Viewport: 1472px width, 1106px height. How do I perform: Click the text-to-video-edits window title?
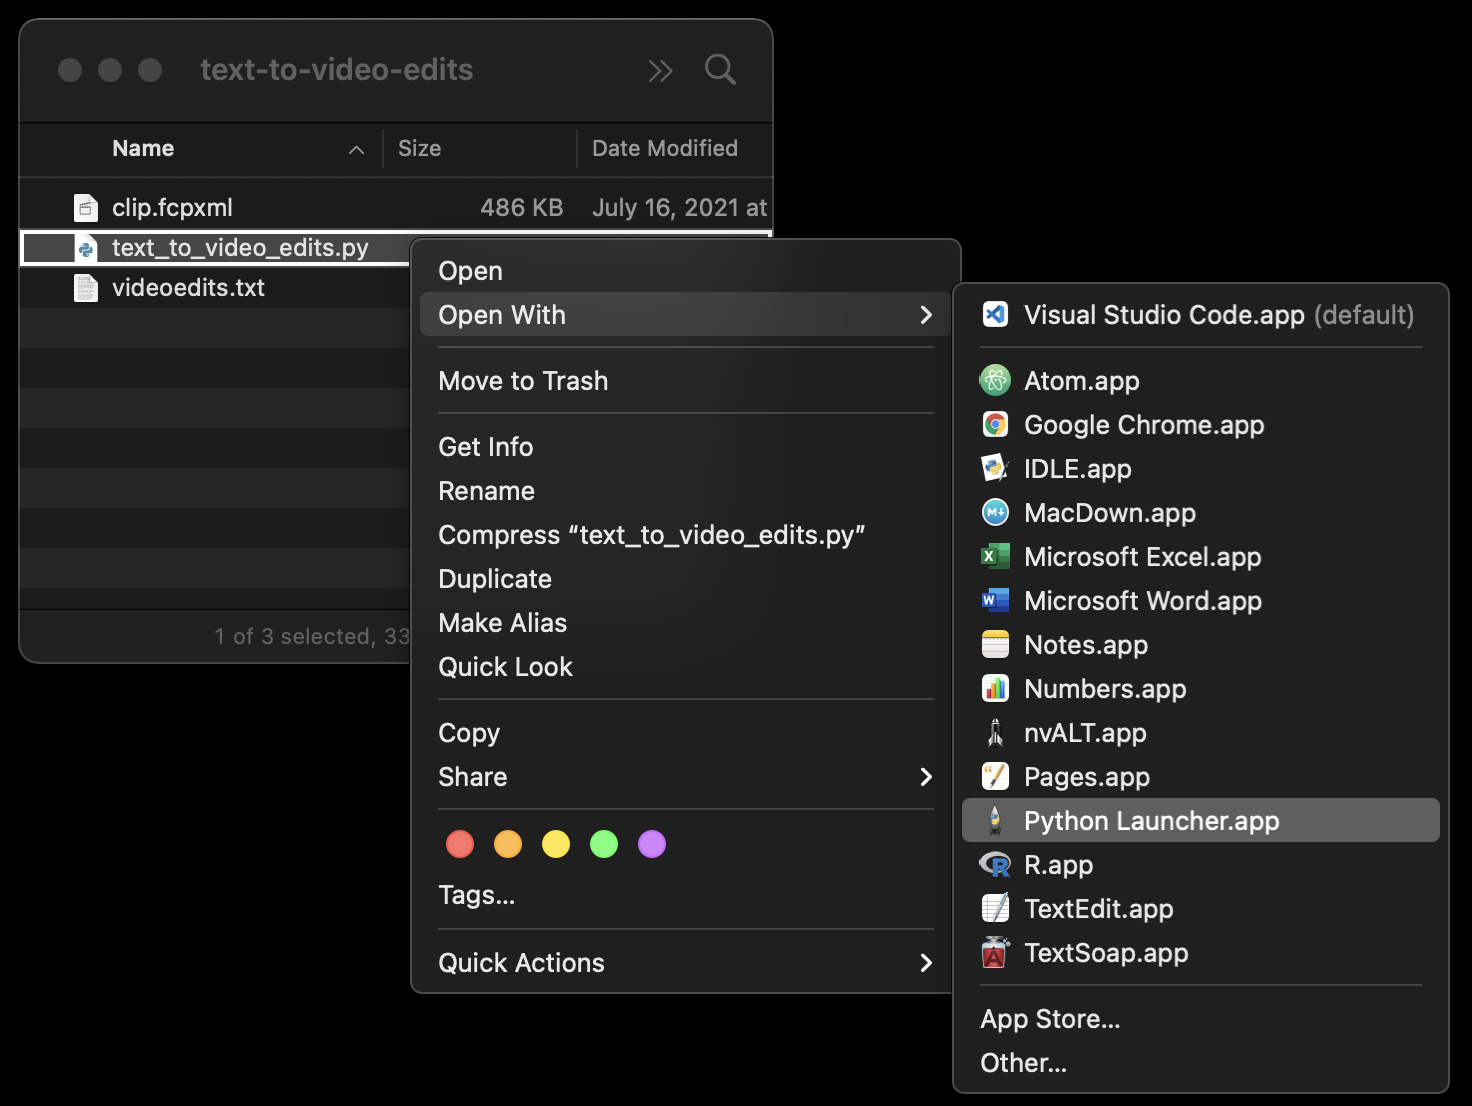337,70
